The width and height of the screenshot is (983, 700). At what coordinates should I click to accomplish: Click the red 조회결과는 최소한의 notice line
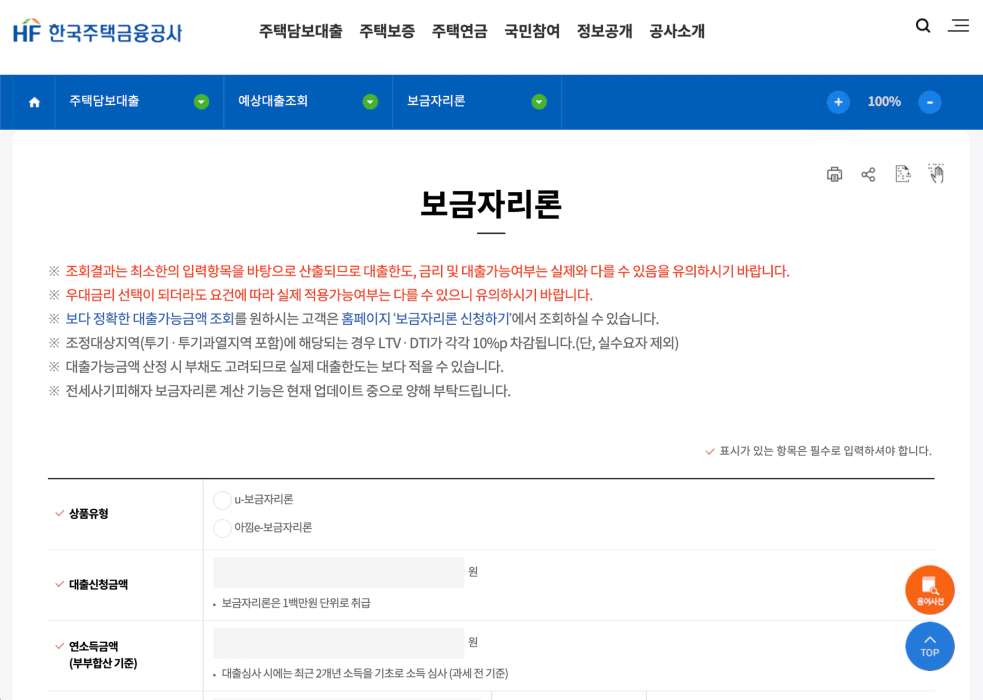click(x=427, y=271)
